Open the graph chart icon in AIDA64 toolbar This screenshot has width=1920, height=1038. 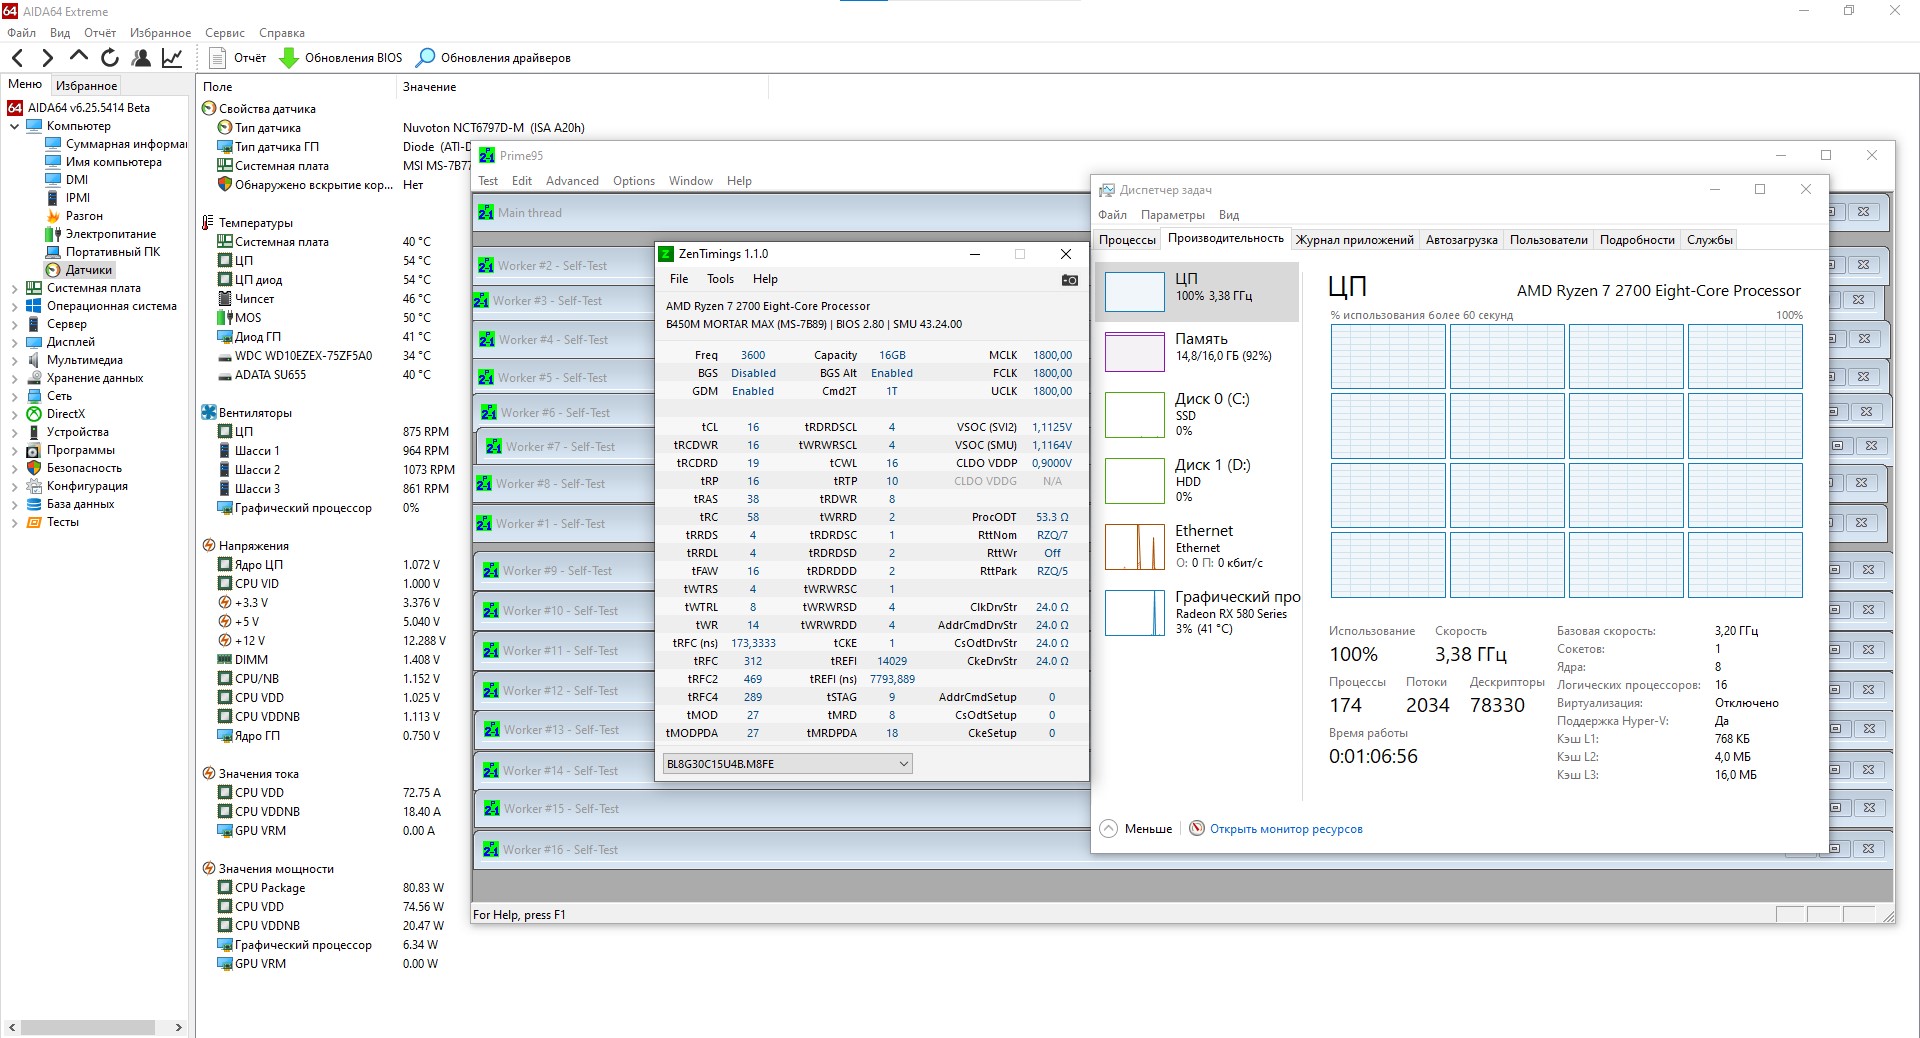pos(172,58)
